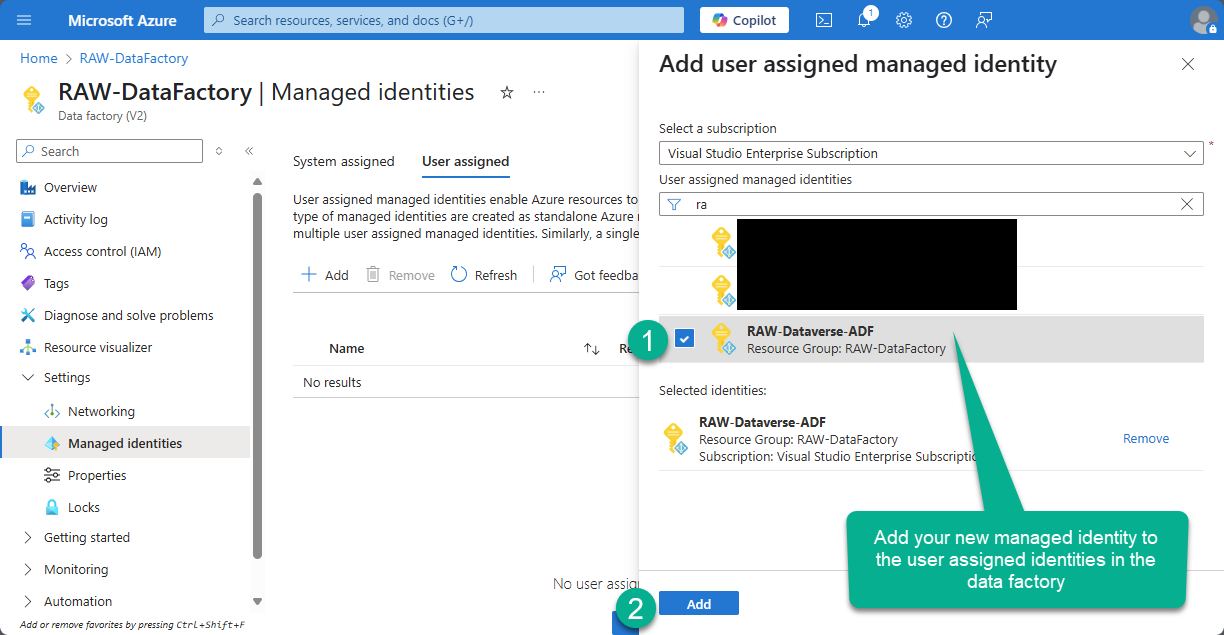
Task: Click the blue Add button in the panel
Action: (x=699, y=604)
